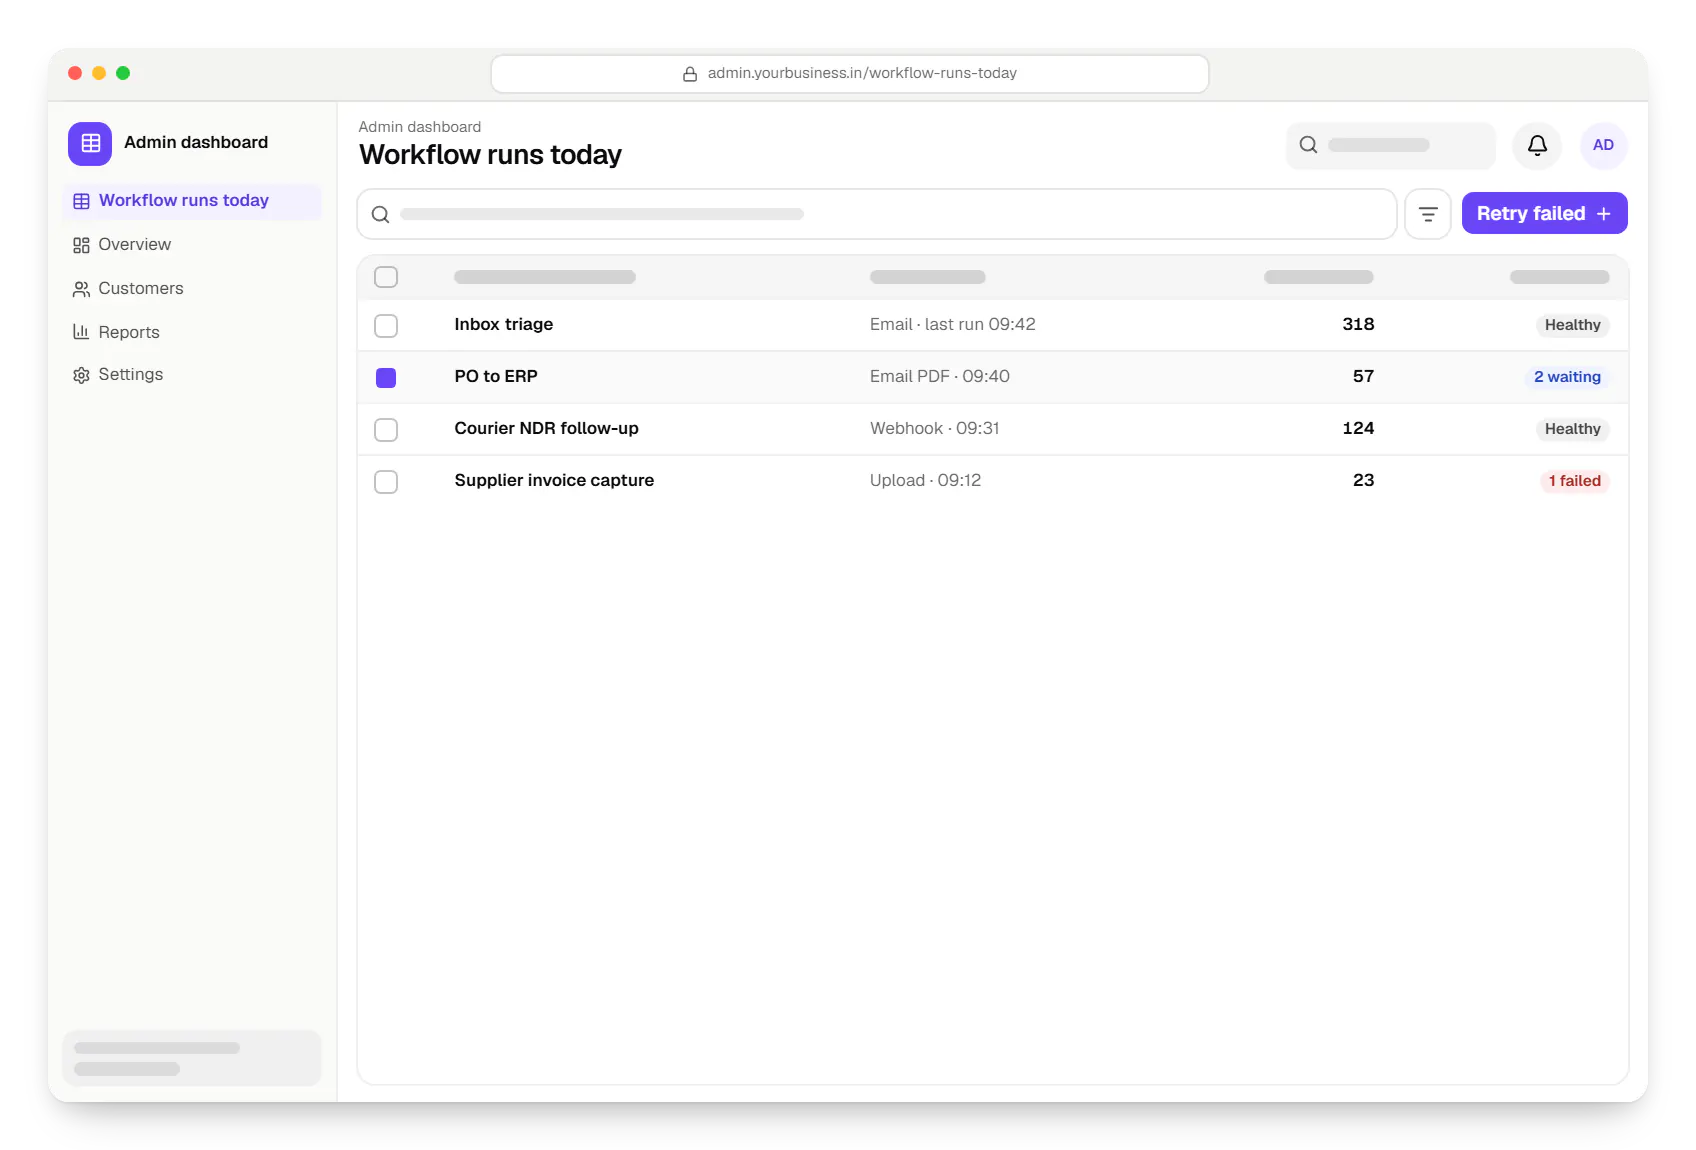1696x1150 pixels.
Task: Click the magnifier icon in top search
Action: tap(1308, 145)
